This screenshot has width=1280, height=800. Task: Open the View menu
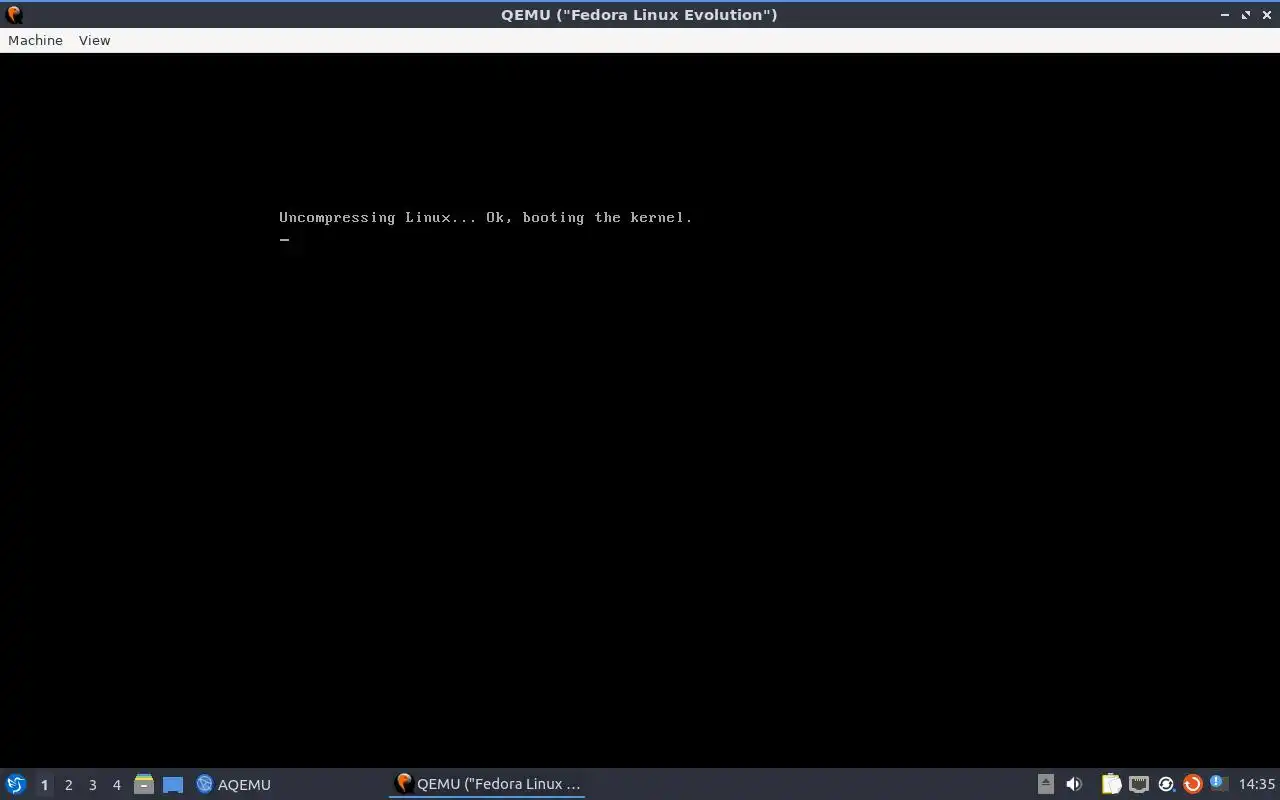click(x=94, y=40)
